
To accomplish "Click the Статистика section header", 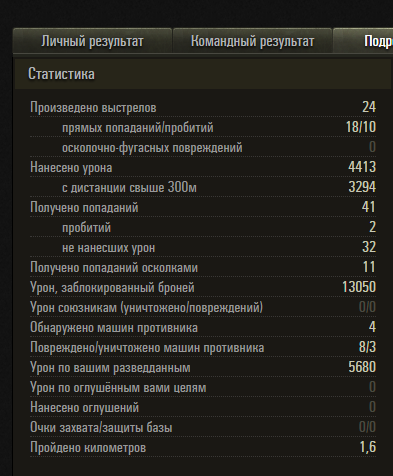I will pos(203,74).
